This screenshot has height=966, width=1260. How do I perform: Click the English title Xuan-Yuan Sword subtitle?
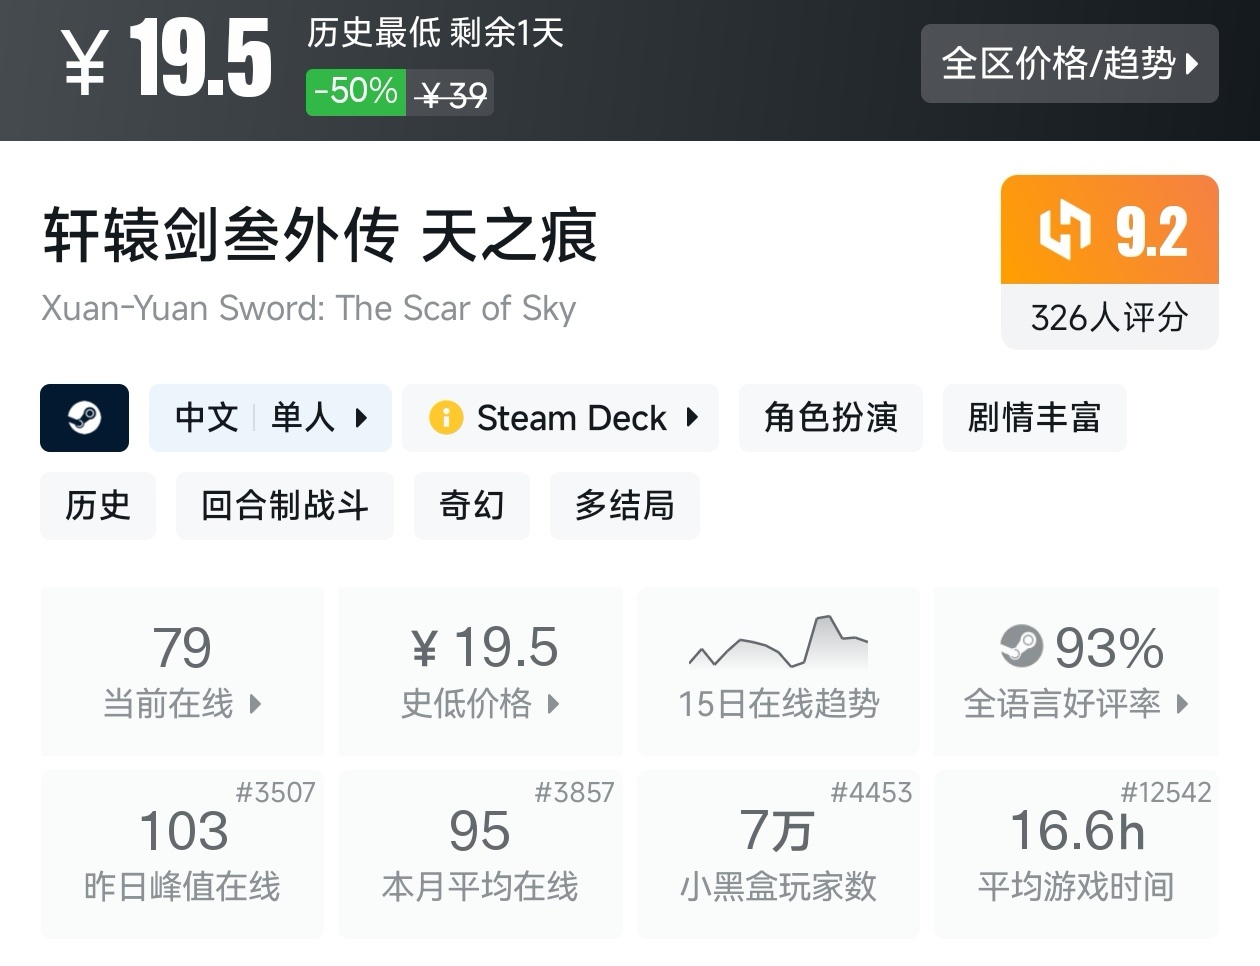tap(309, 308)
